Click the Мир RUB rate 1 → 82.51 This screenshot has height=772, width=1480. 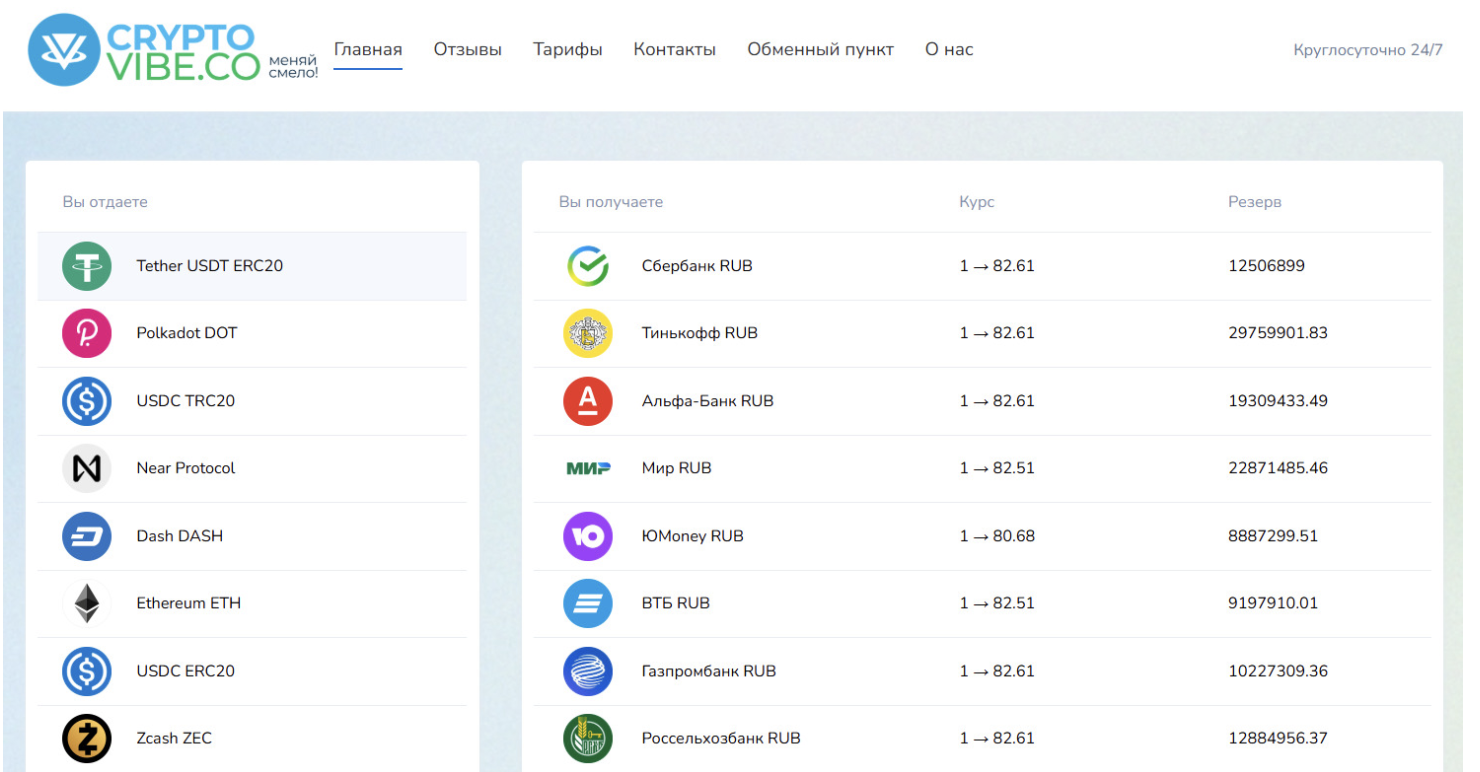point(997,468)
